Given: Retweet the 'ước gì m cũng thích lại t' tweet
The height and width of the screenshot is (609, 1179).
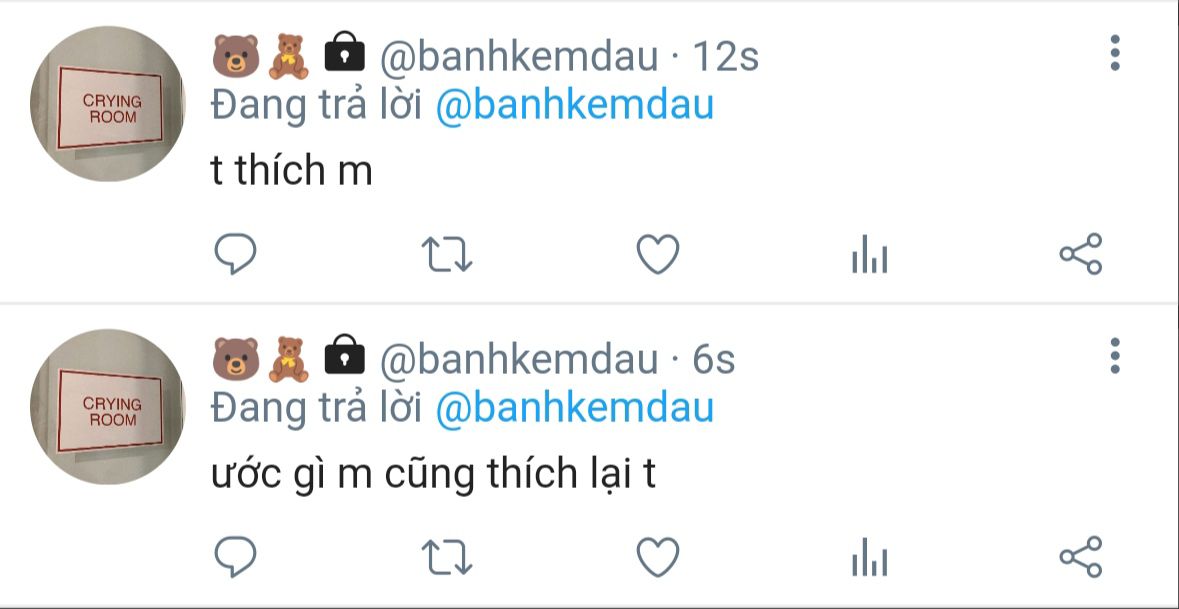Looking at the screenshot, I should [446, 557].
